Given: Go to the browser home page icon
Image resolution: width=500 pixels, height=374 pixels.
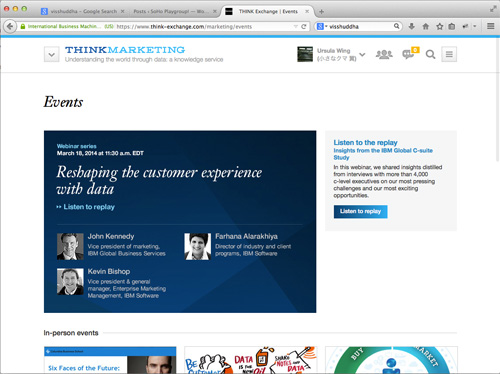Looking at the screenshot, I should click(x=426, y=26).
